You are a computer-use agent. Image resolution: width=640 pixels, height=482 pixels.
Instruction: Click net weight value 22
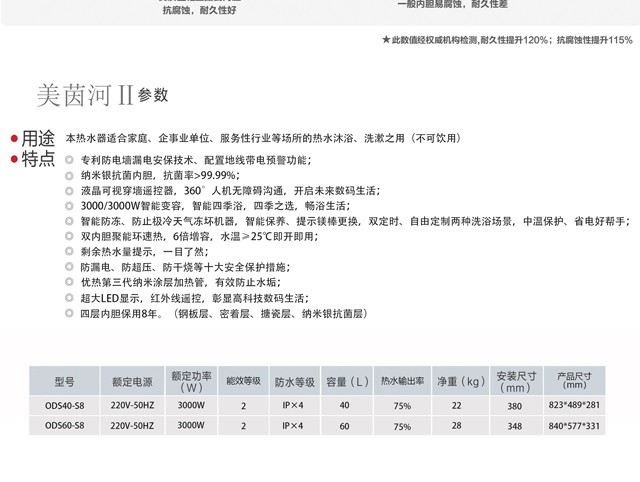[x=456, y=406]
